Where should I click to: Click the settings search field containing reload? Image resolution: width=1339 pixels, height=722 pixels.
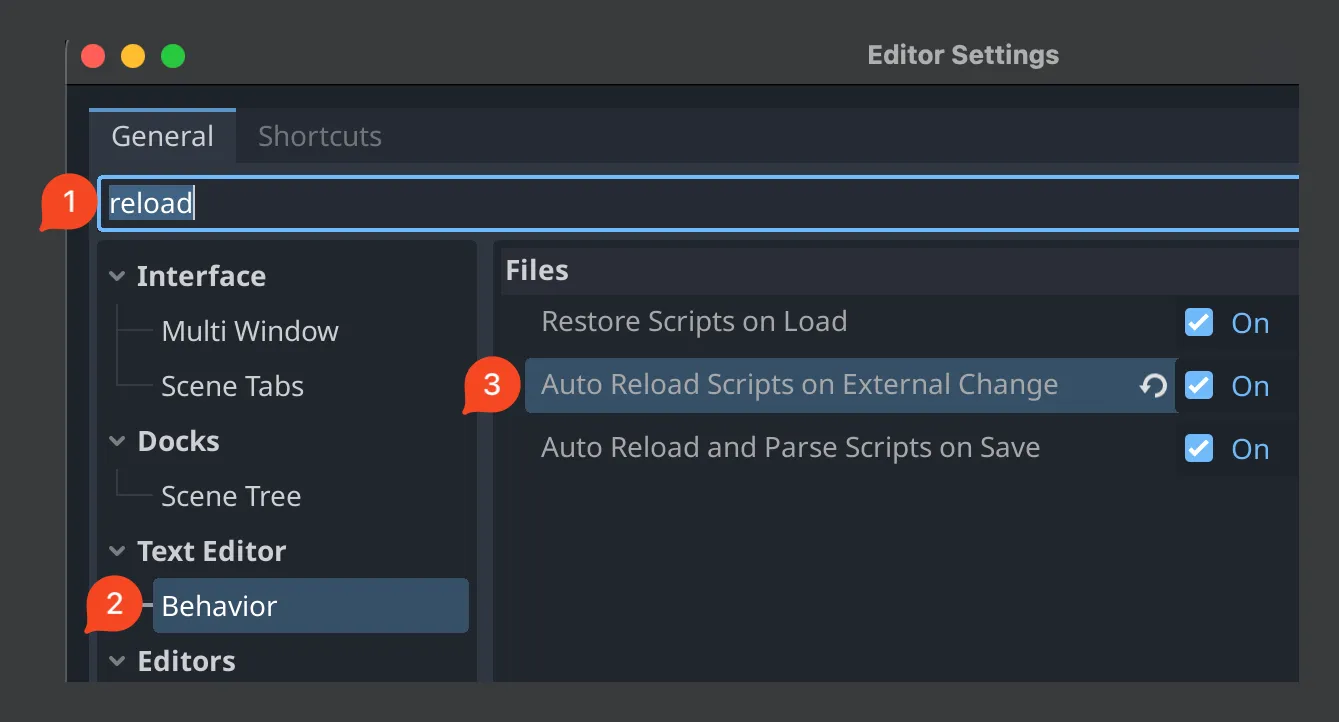698,204
